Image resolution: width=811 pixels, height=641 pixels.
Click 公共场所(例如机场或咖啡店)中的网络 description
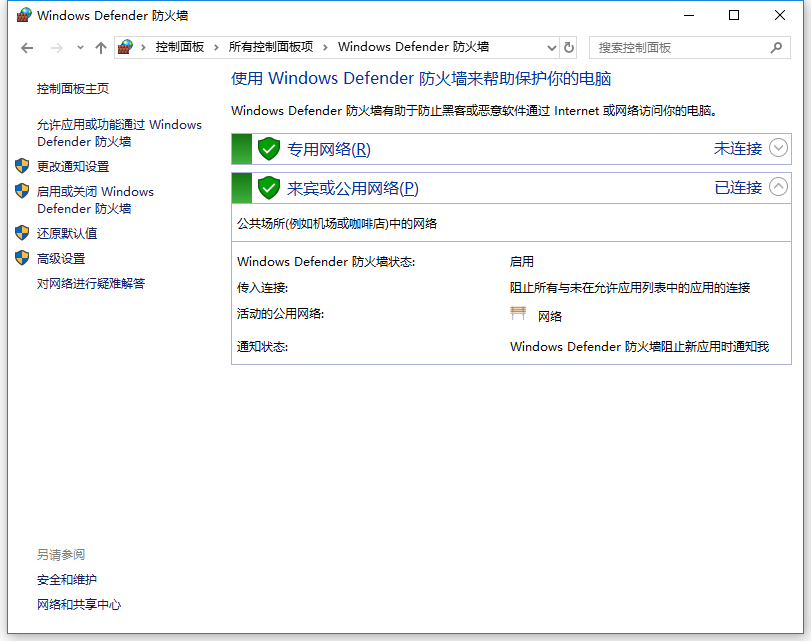337,223
